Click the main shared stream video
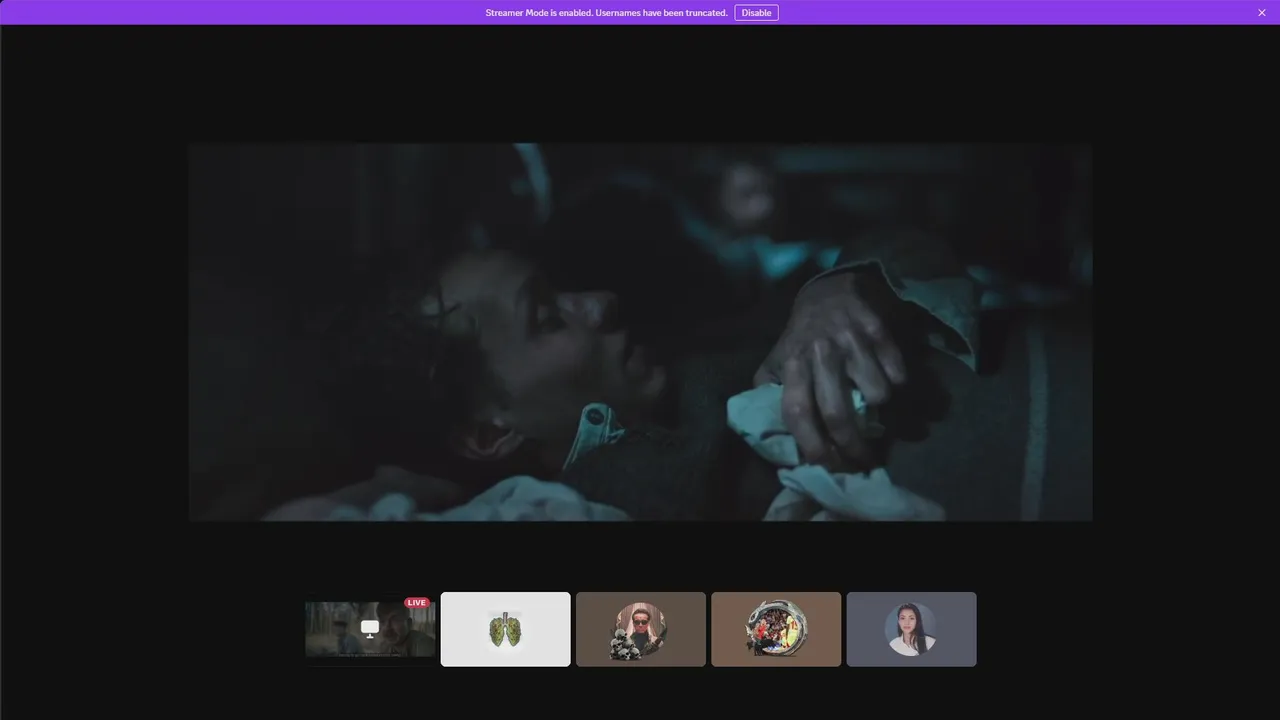1280x720 pixels. (640, 332)
